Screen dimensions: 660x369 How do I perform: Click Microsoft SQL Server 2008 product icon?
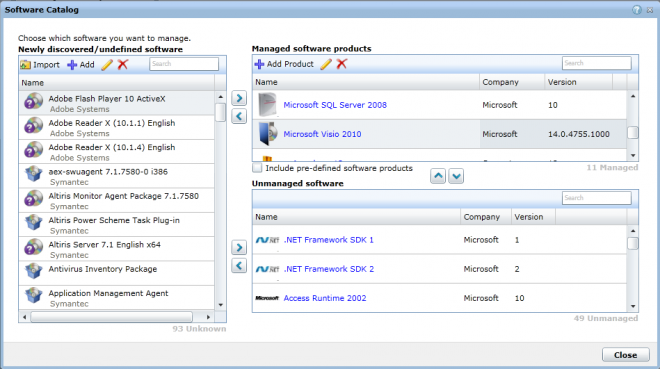[x=268, y=105]
